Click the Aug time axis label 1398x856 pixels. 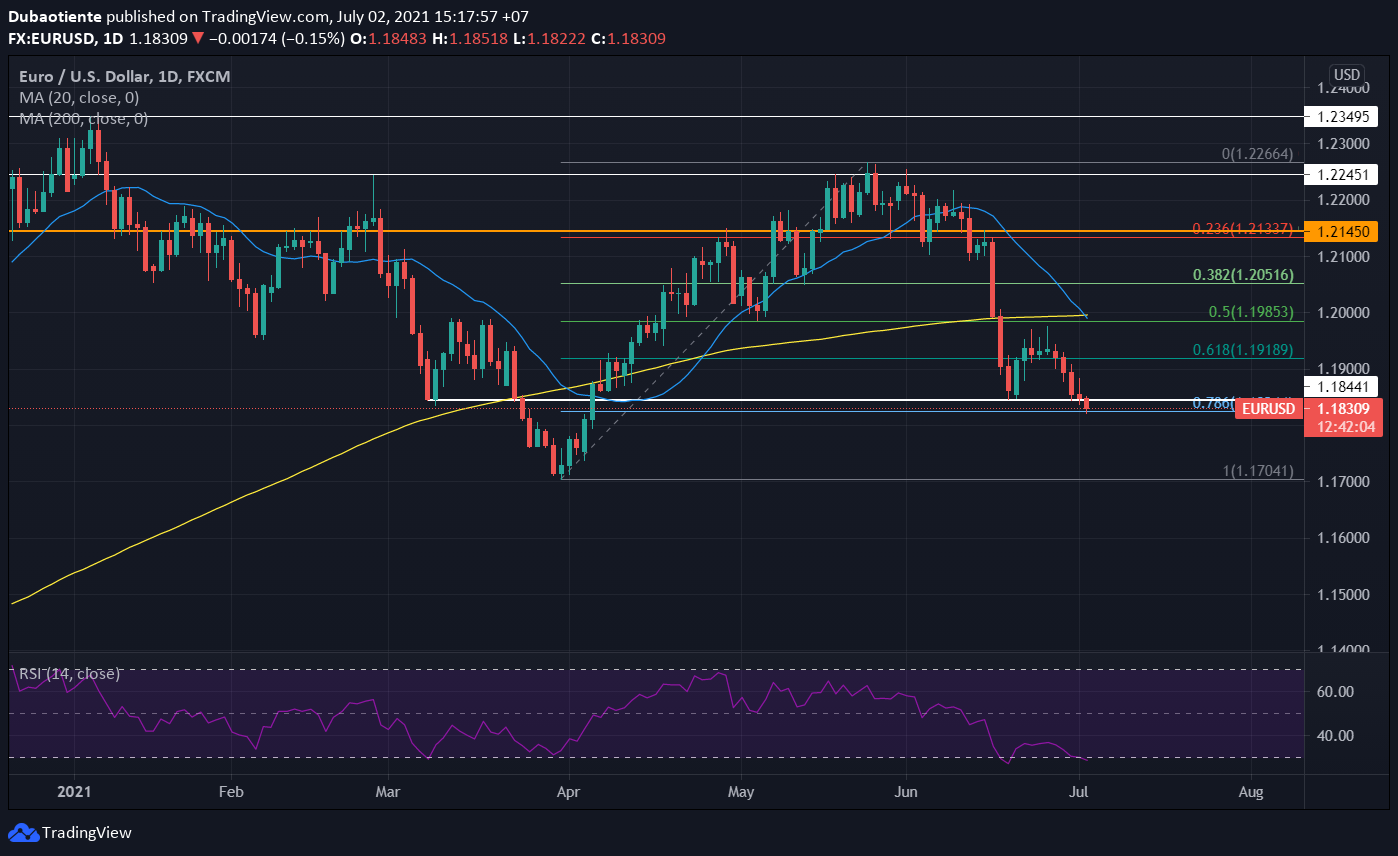pyautogui.click(x=1251, y=792)
